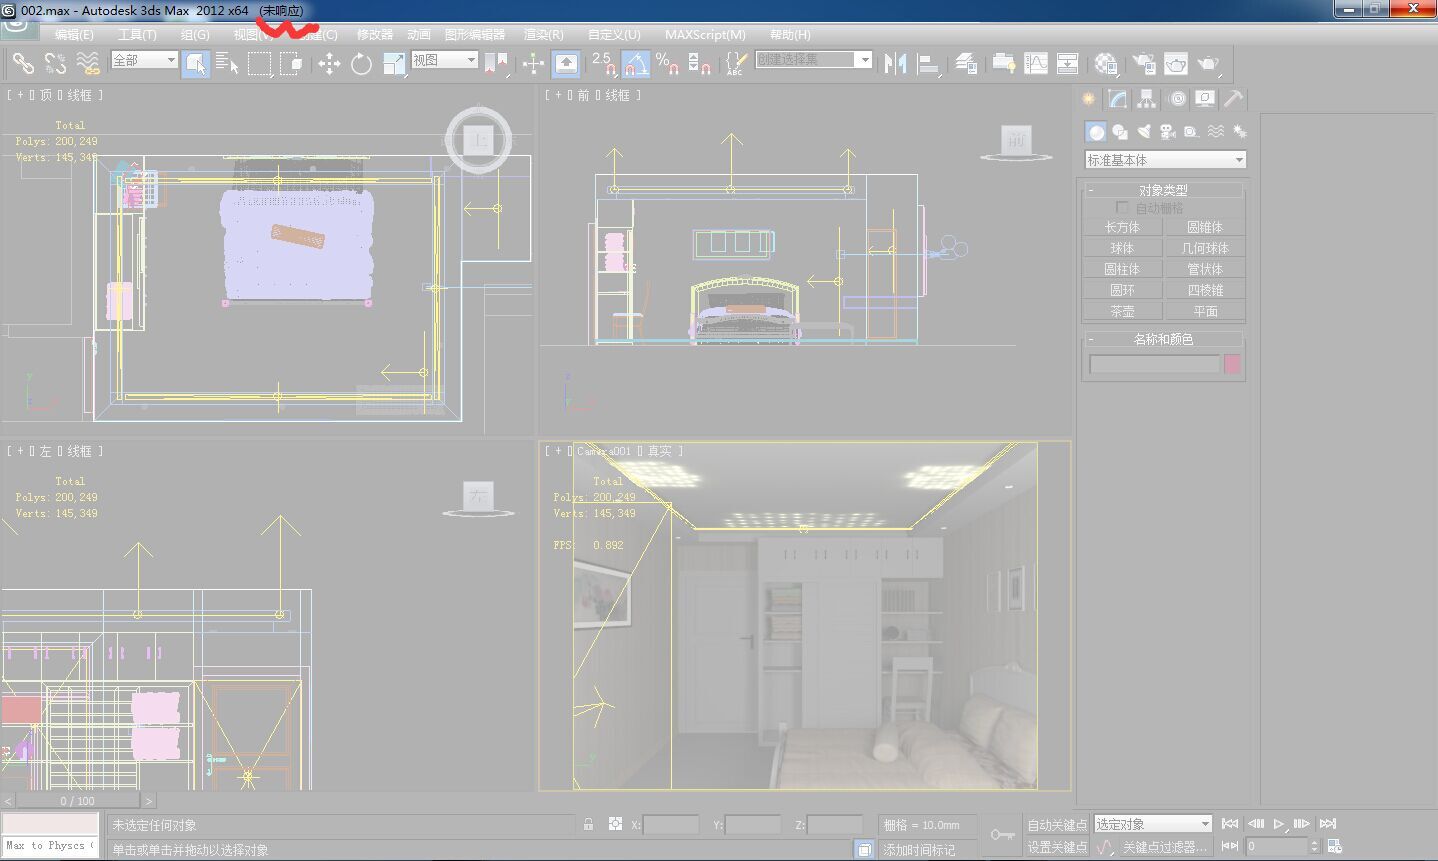The image size is (1438, 861).
Task: Choose the Select and Move tool
Action: (x=329, y=64)
